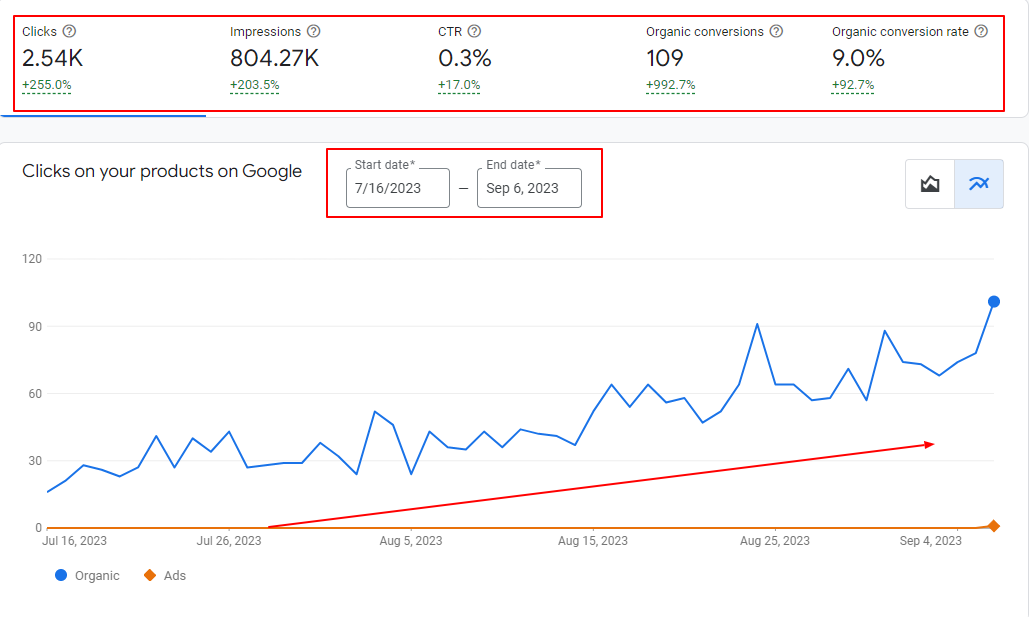The image size is (1029, 617).
Task: Click the End date field
Action: (x=529, y=188)
